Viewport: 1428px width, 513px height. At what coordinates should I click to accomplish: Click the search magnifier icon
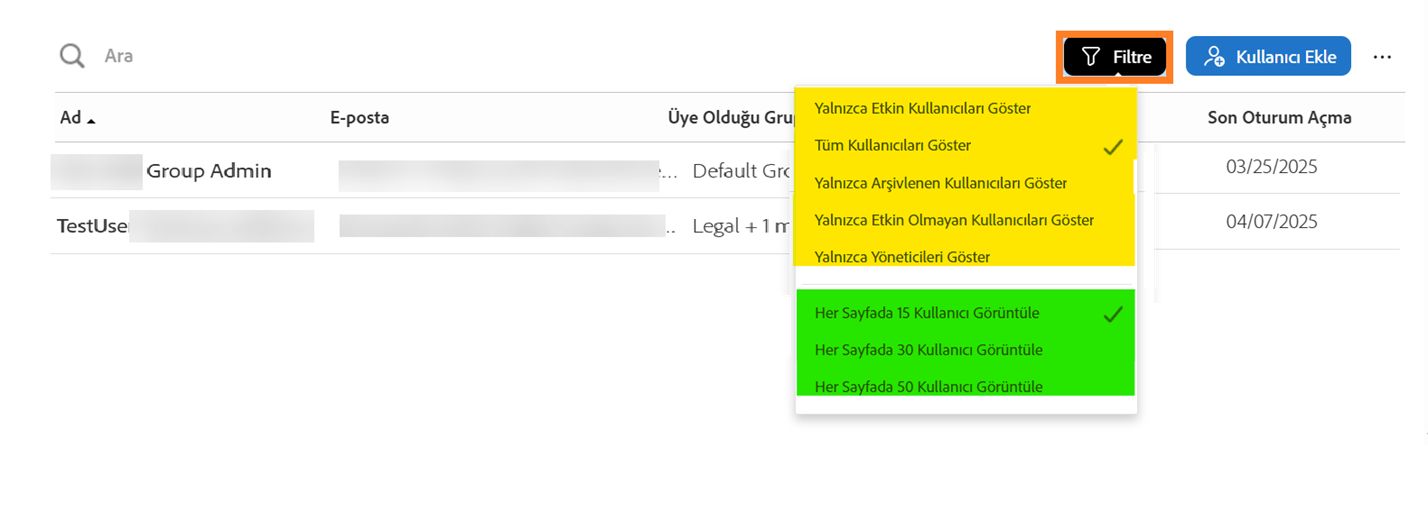tap(72, 55)
